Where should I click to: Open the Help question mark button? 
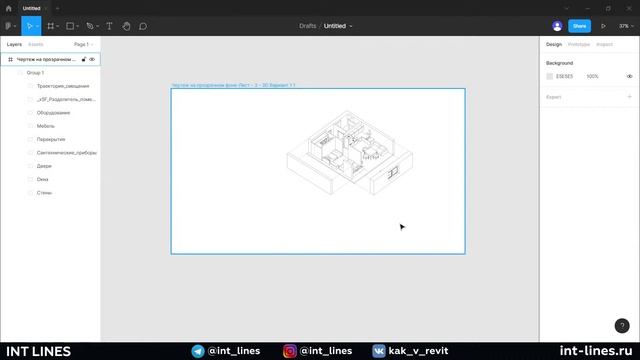point(622,326)
